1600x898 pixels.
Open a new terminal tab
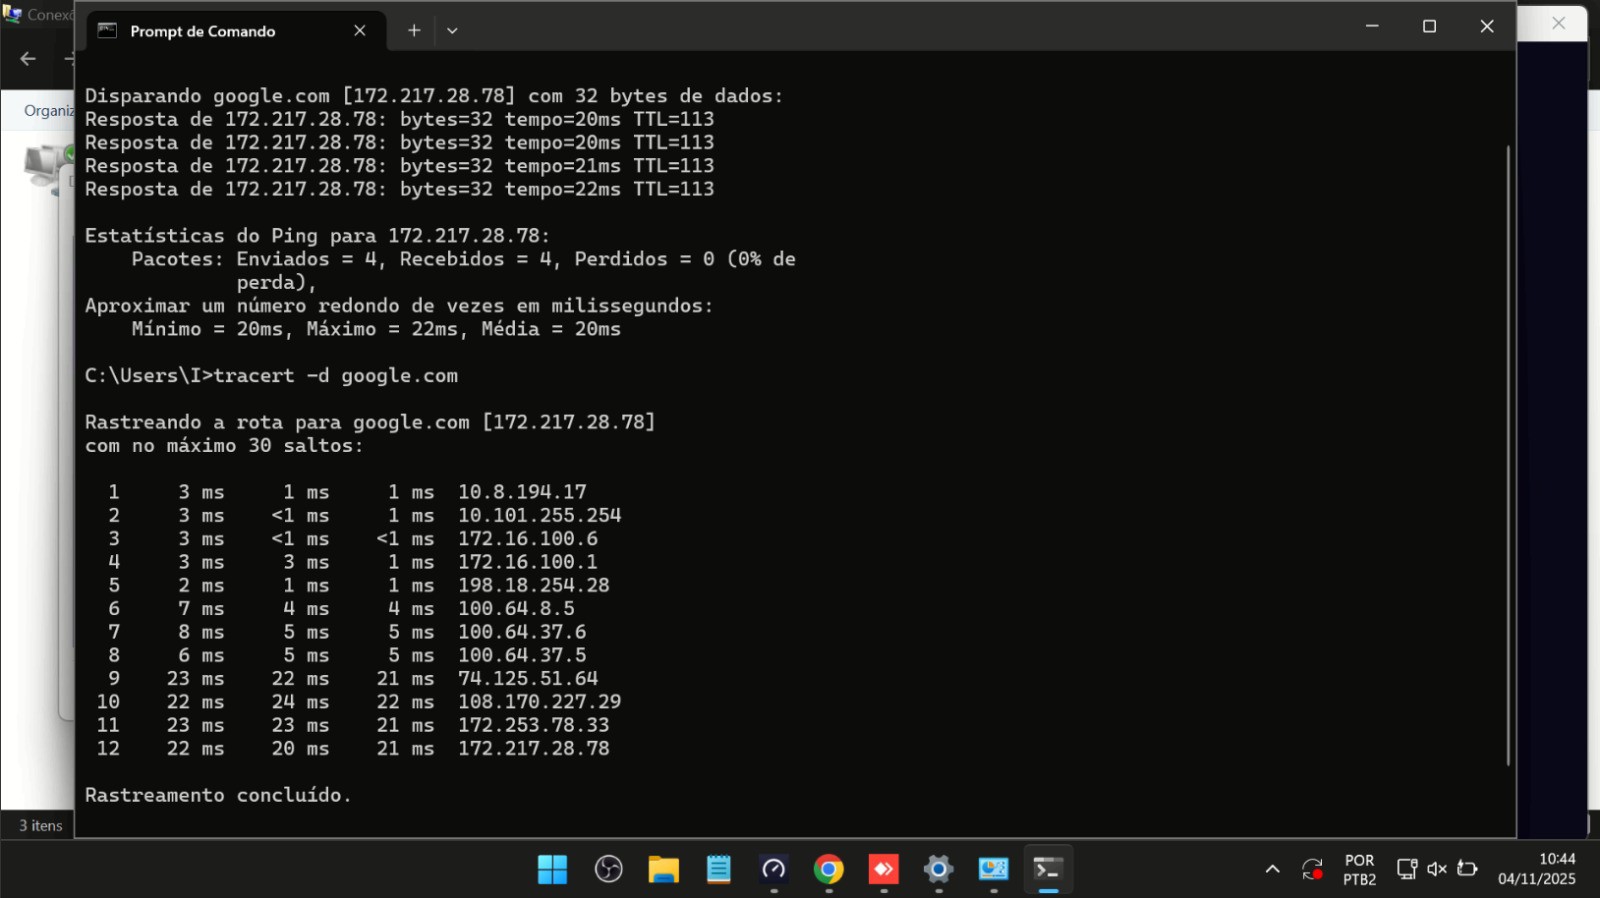[x=413, y=30]
